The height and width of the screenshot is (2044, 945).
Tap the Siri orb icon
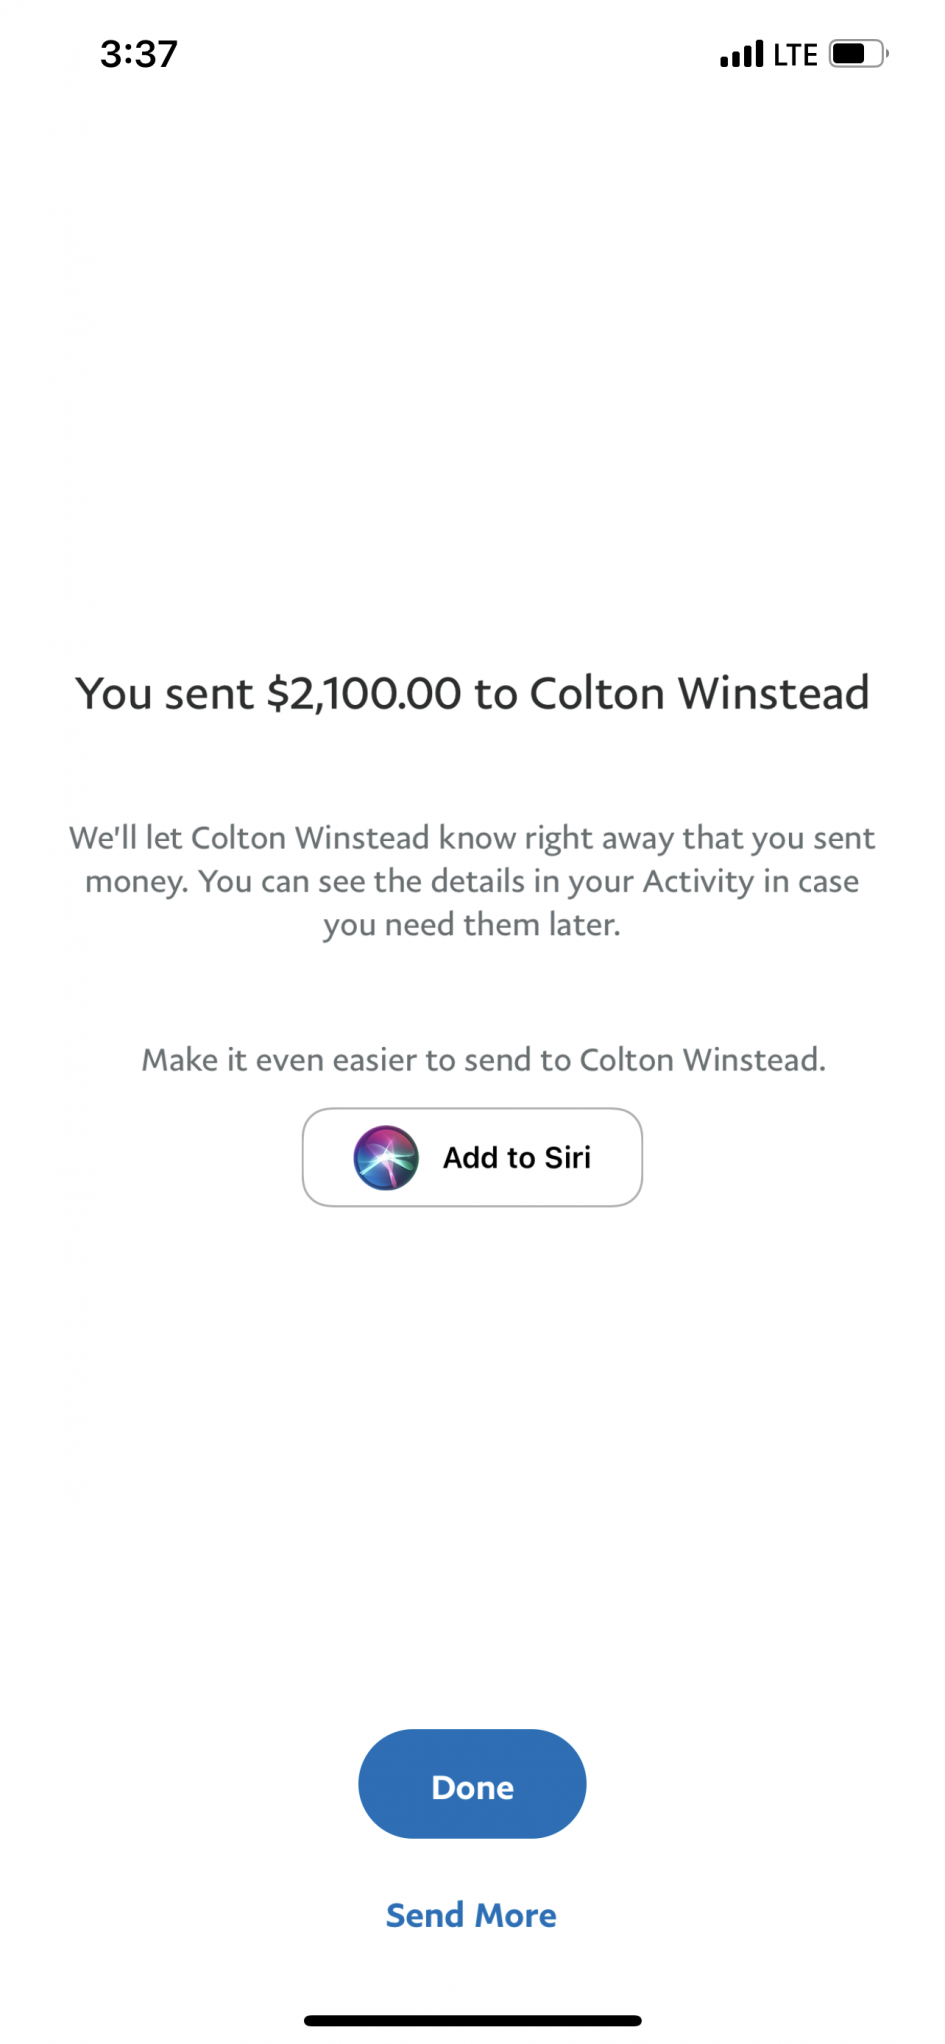pyautogui.click(x=386, y=1157)
